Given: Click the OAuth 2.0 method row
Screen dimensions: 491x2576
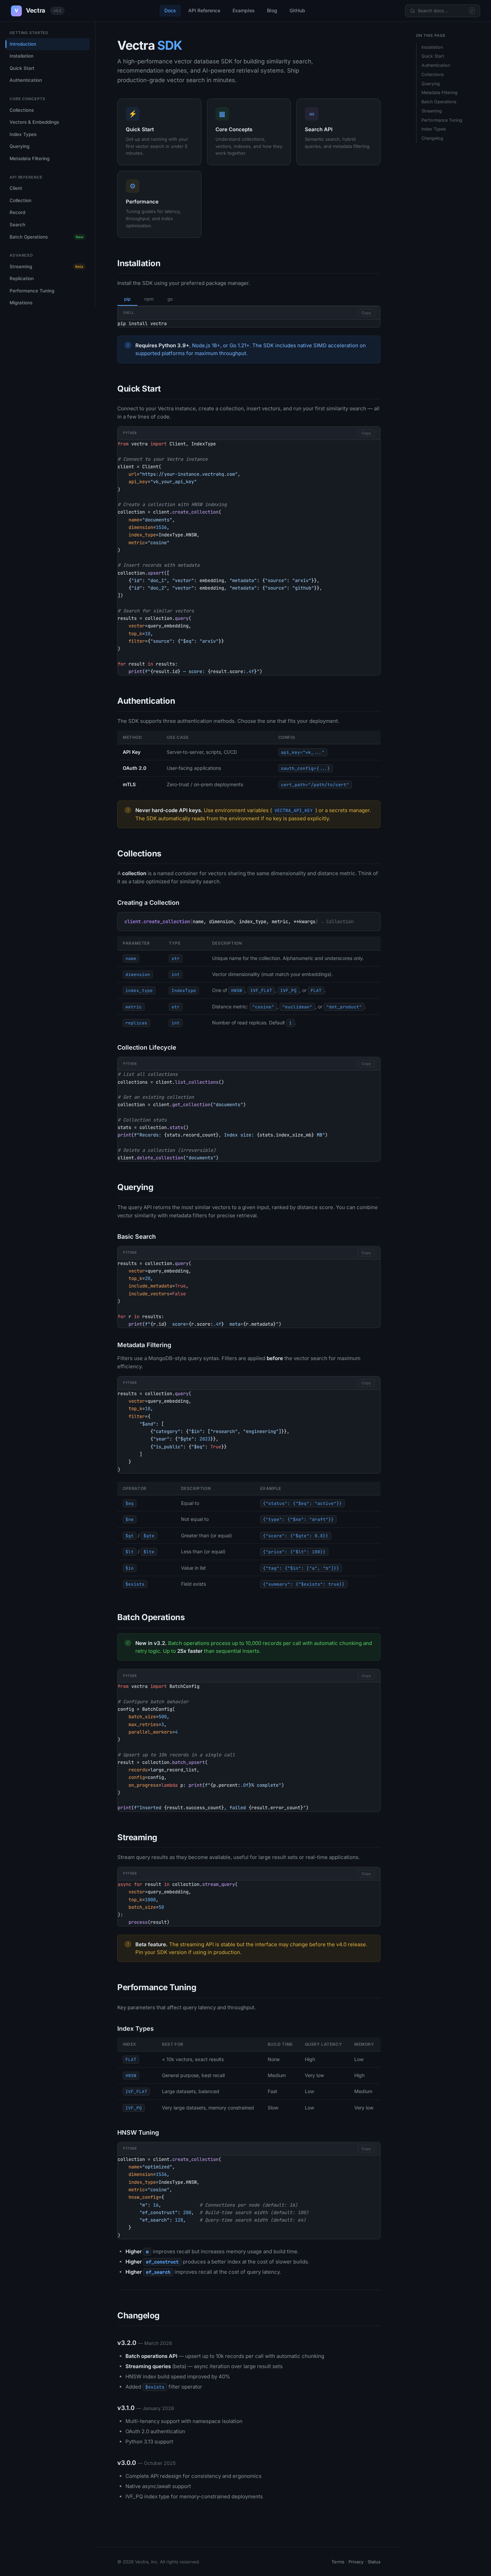Looking at the screenshot, I should 249,768.
